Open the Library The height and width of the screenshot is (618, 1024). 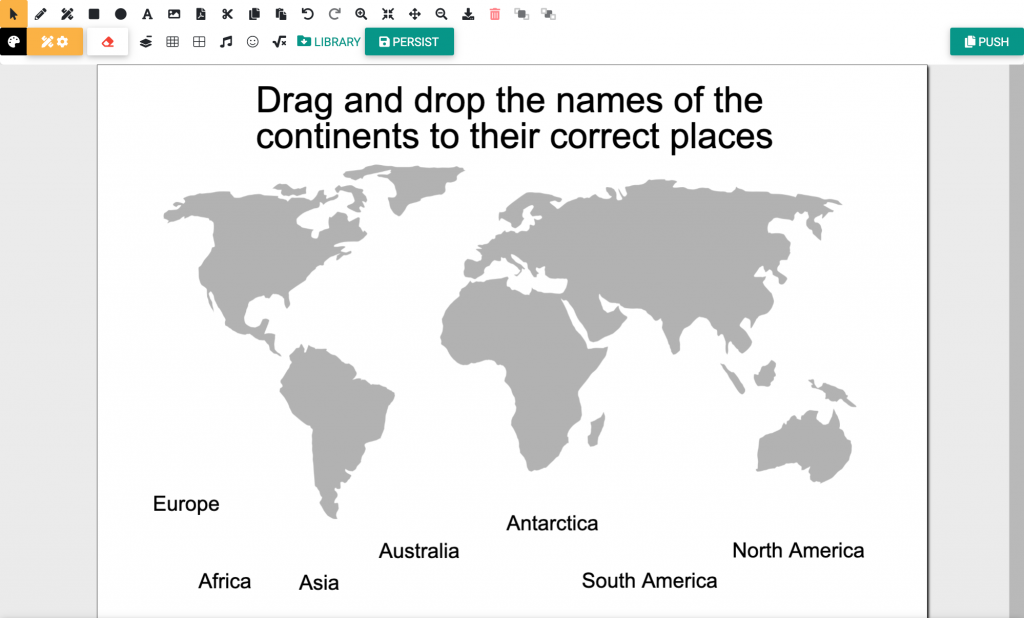(328, 42)
